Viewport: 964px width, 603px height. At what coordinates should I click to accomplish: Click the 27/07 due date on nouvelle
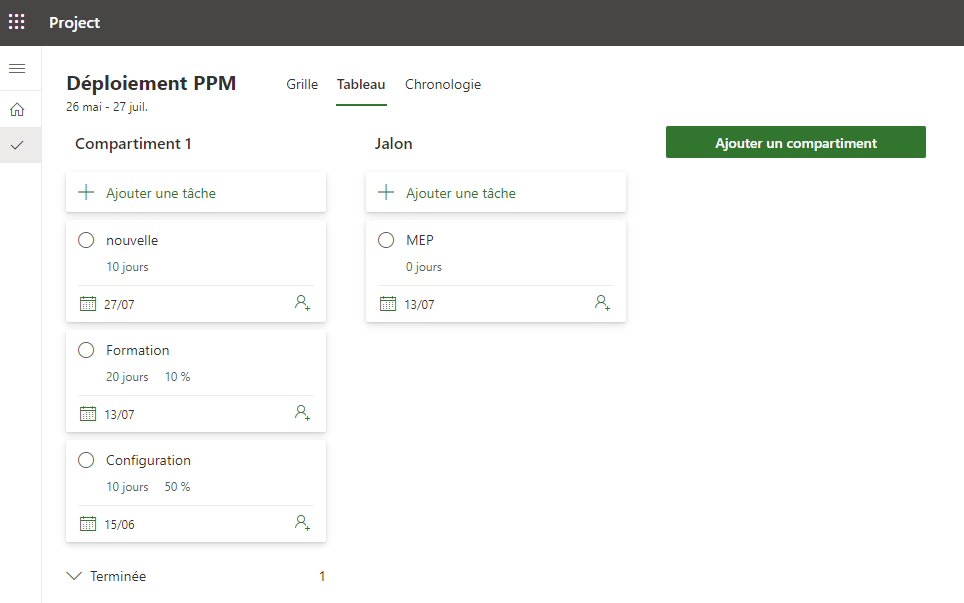(x=119, y=304)
